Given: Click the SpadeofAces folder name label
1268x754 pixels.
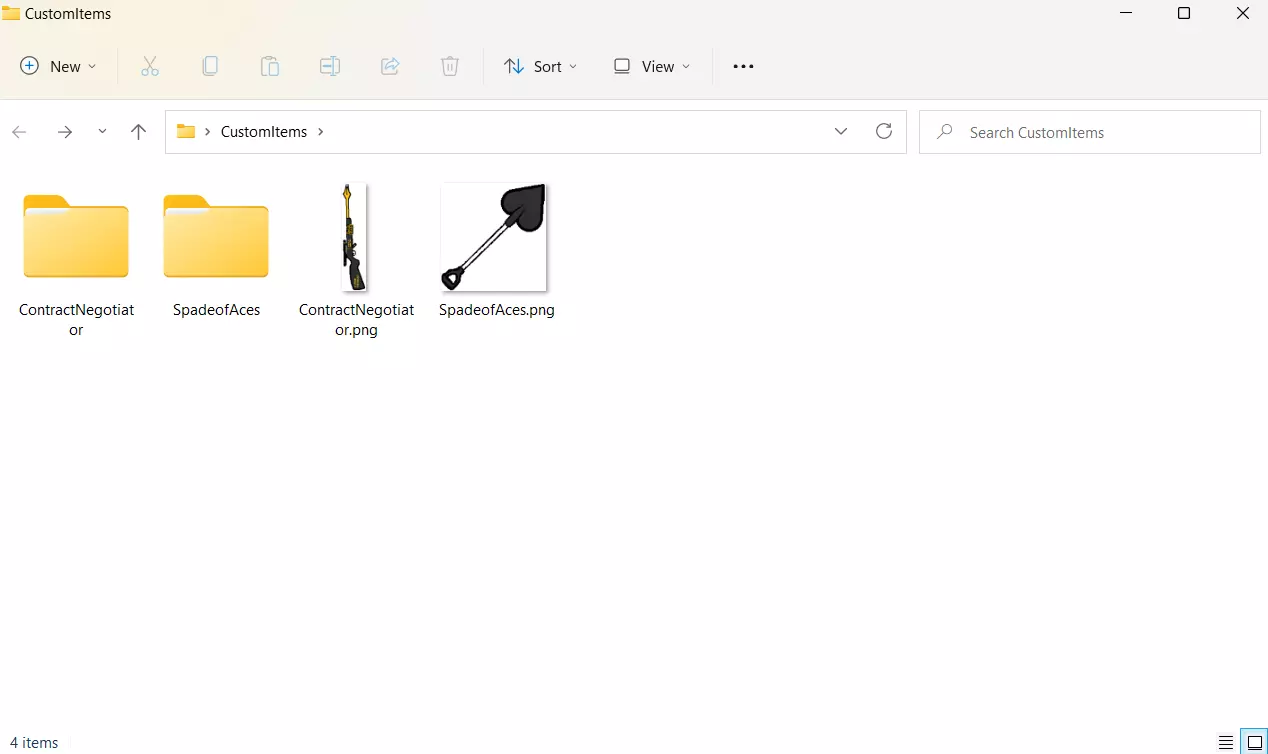Looking at the screenshot, I should click(216, 310).
